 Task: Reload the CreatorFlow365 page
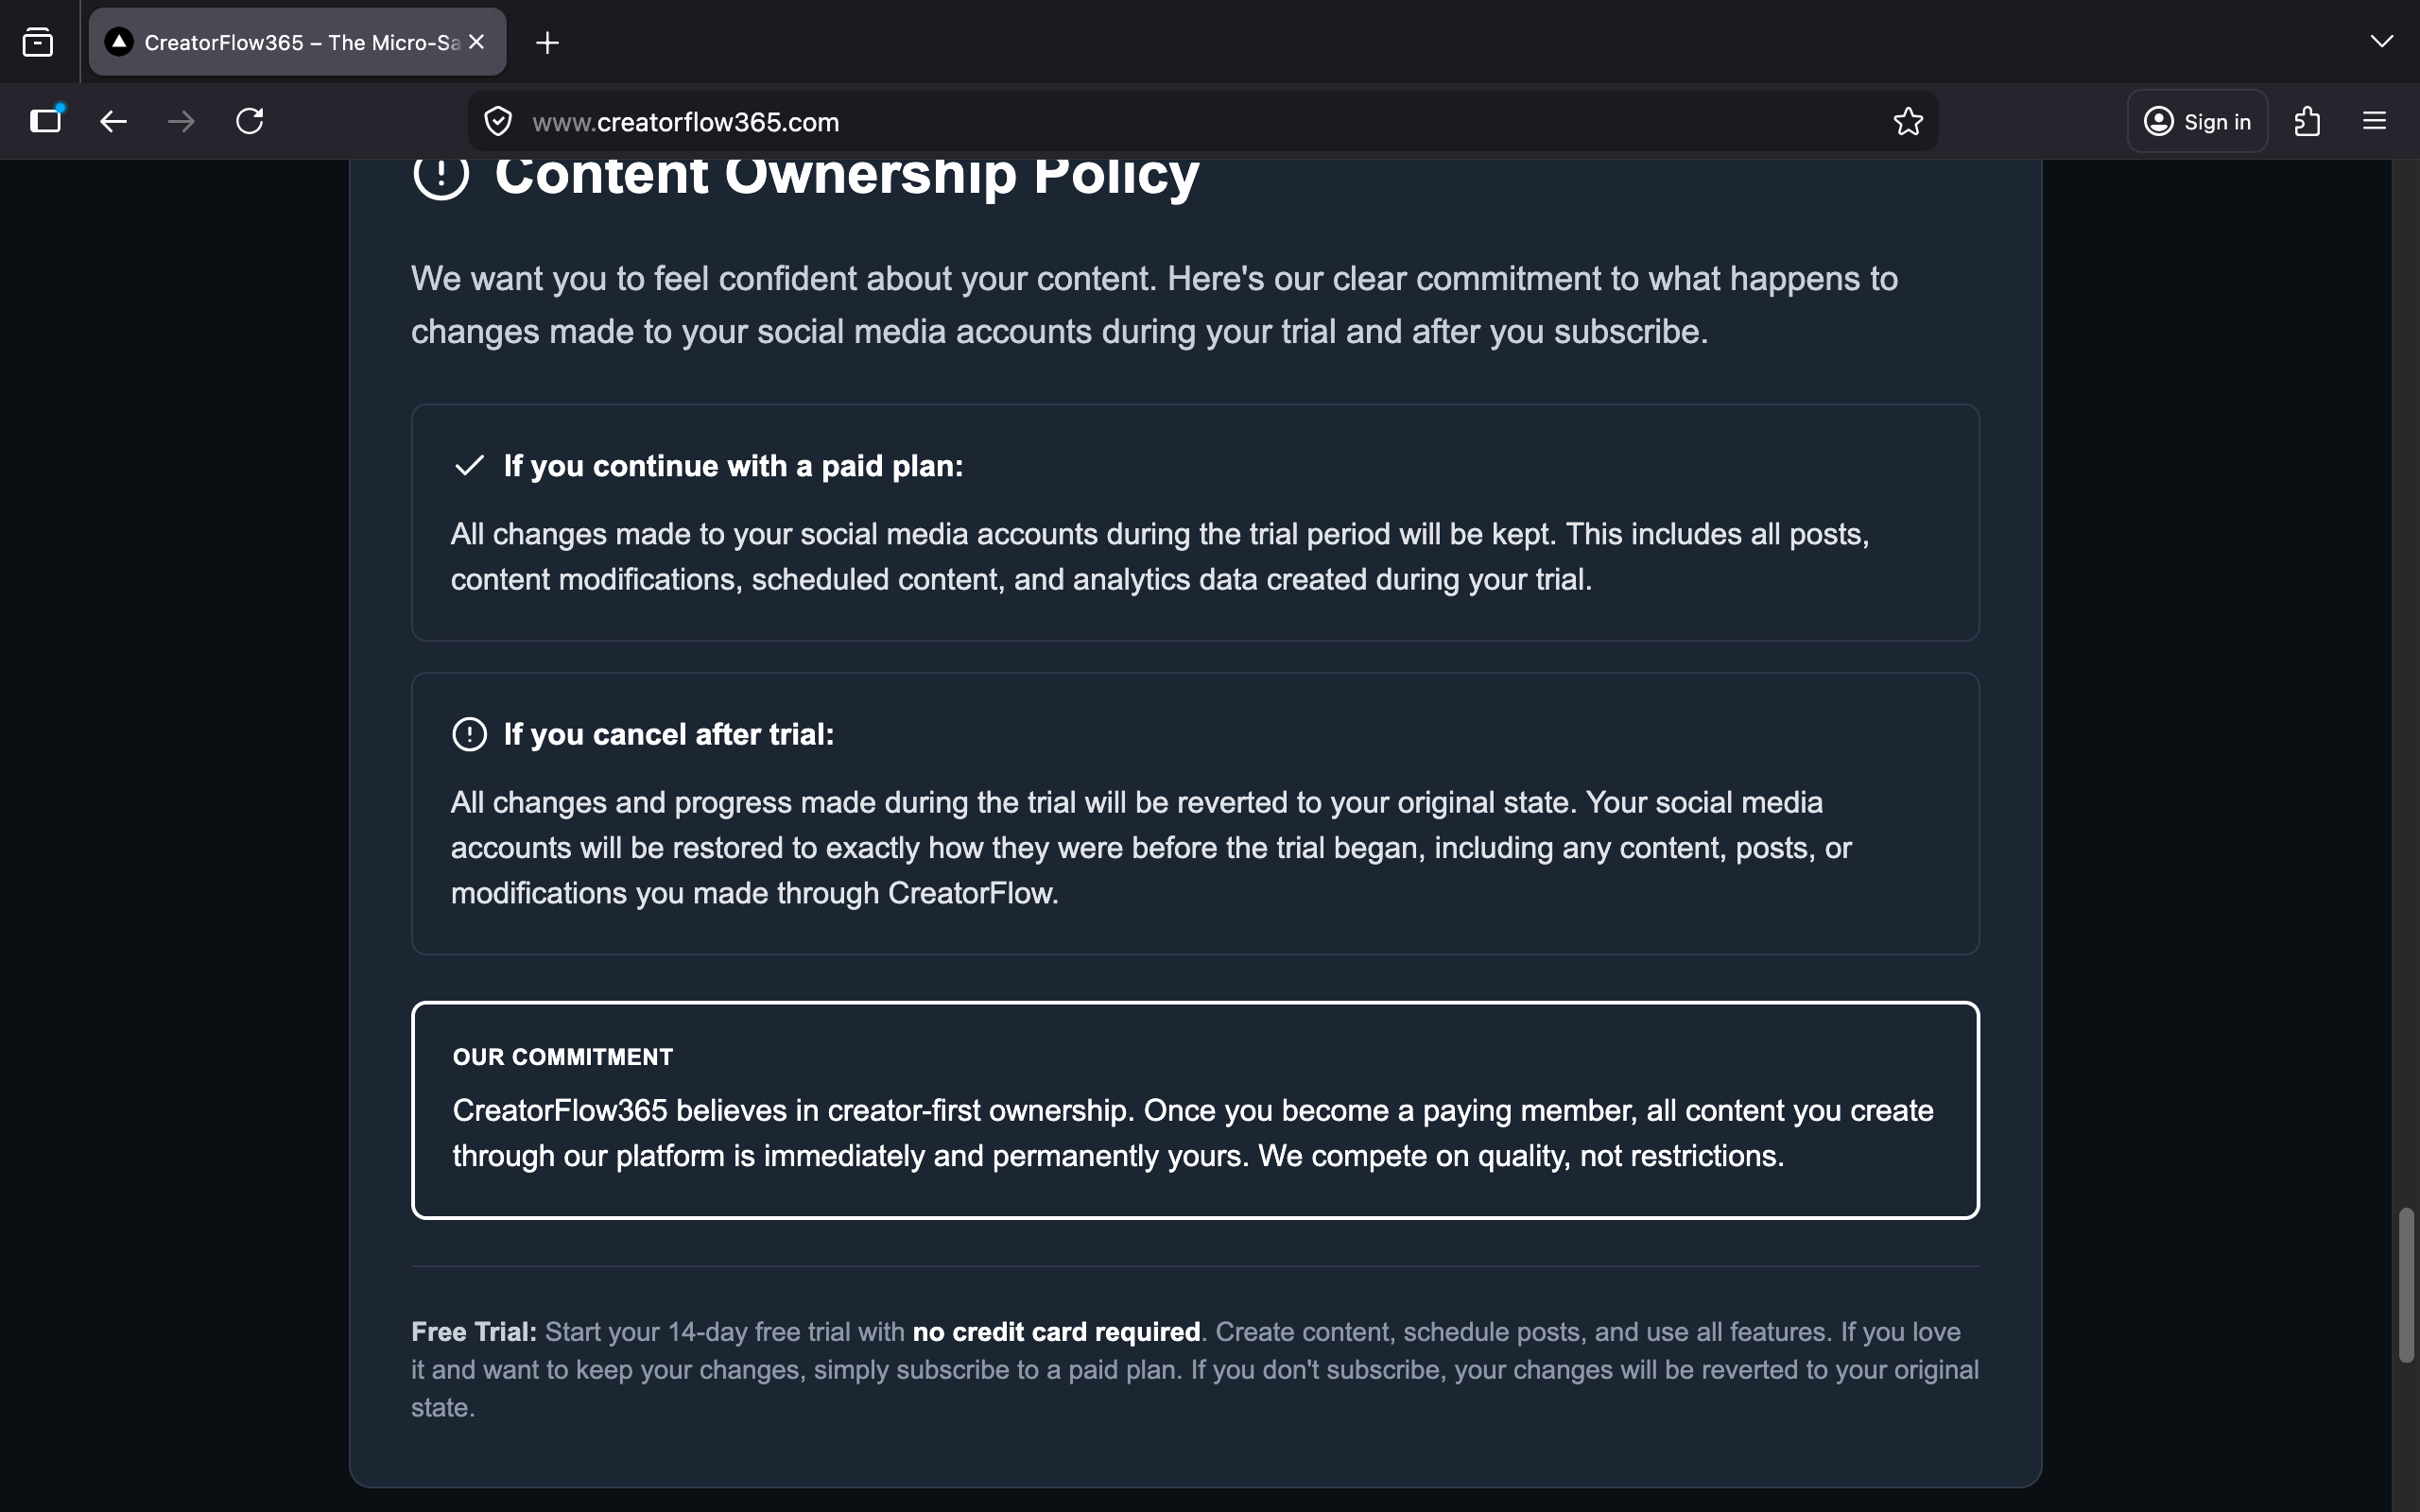tap(249, 121)
